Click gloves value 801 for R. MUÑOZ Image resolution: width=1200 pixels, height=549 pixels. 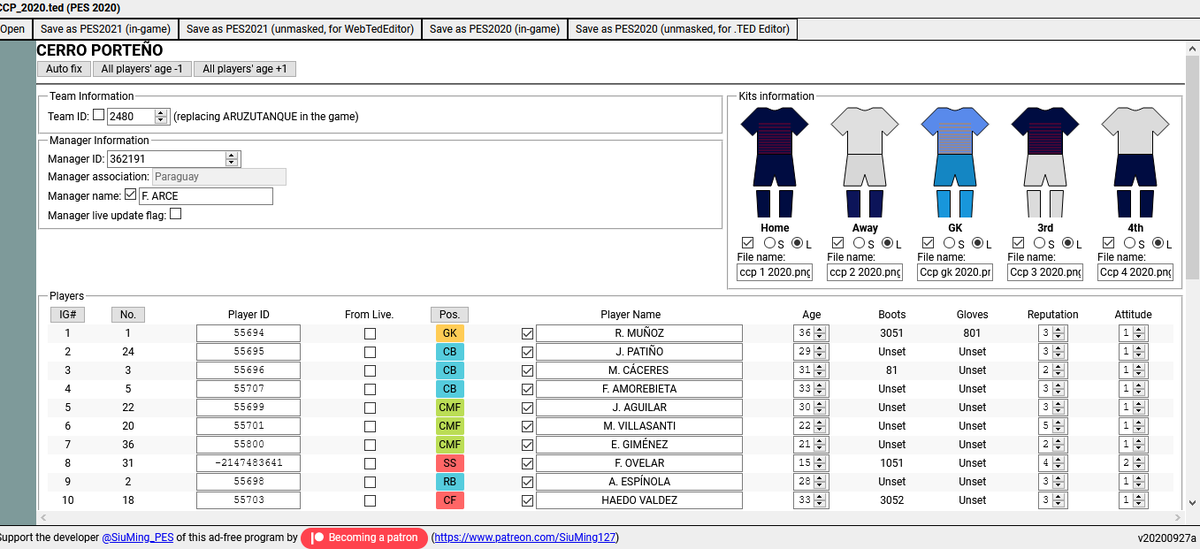pyautogui.click(x=972, y=333)
